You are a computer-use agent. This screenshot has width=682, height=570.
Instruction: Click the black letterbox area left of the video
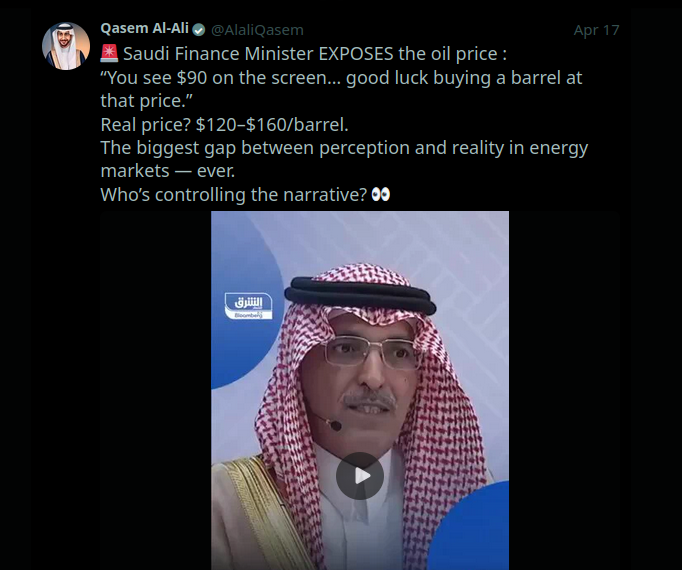tap(156, 390)
